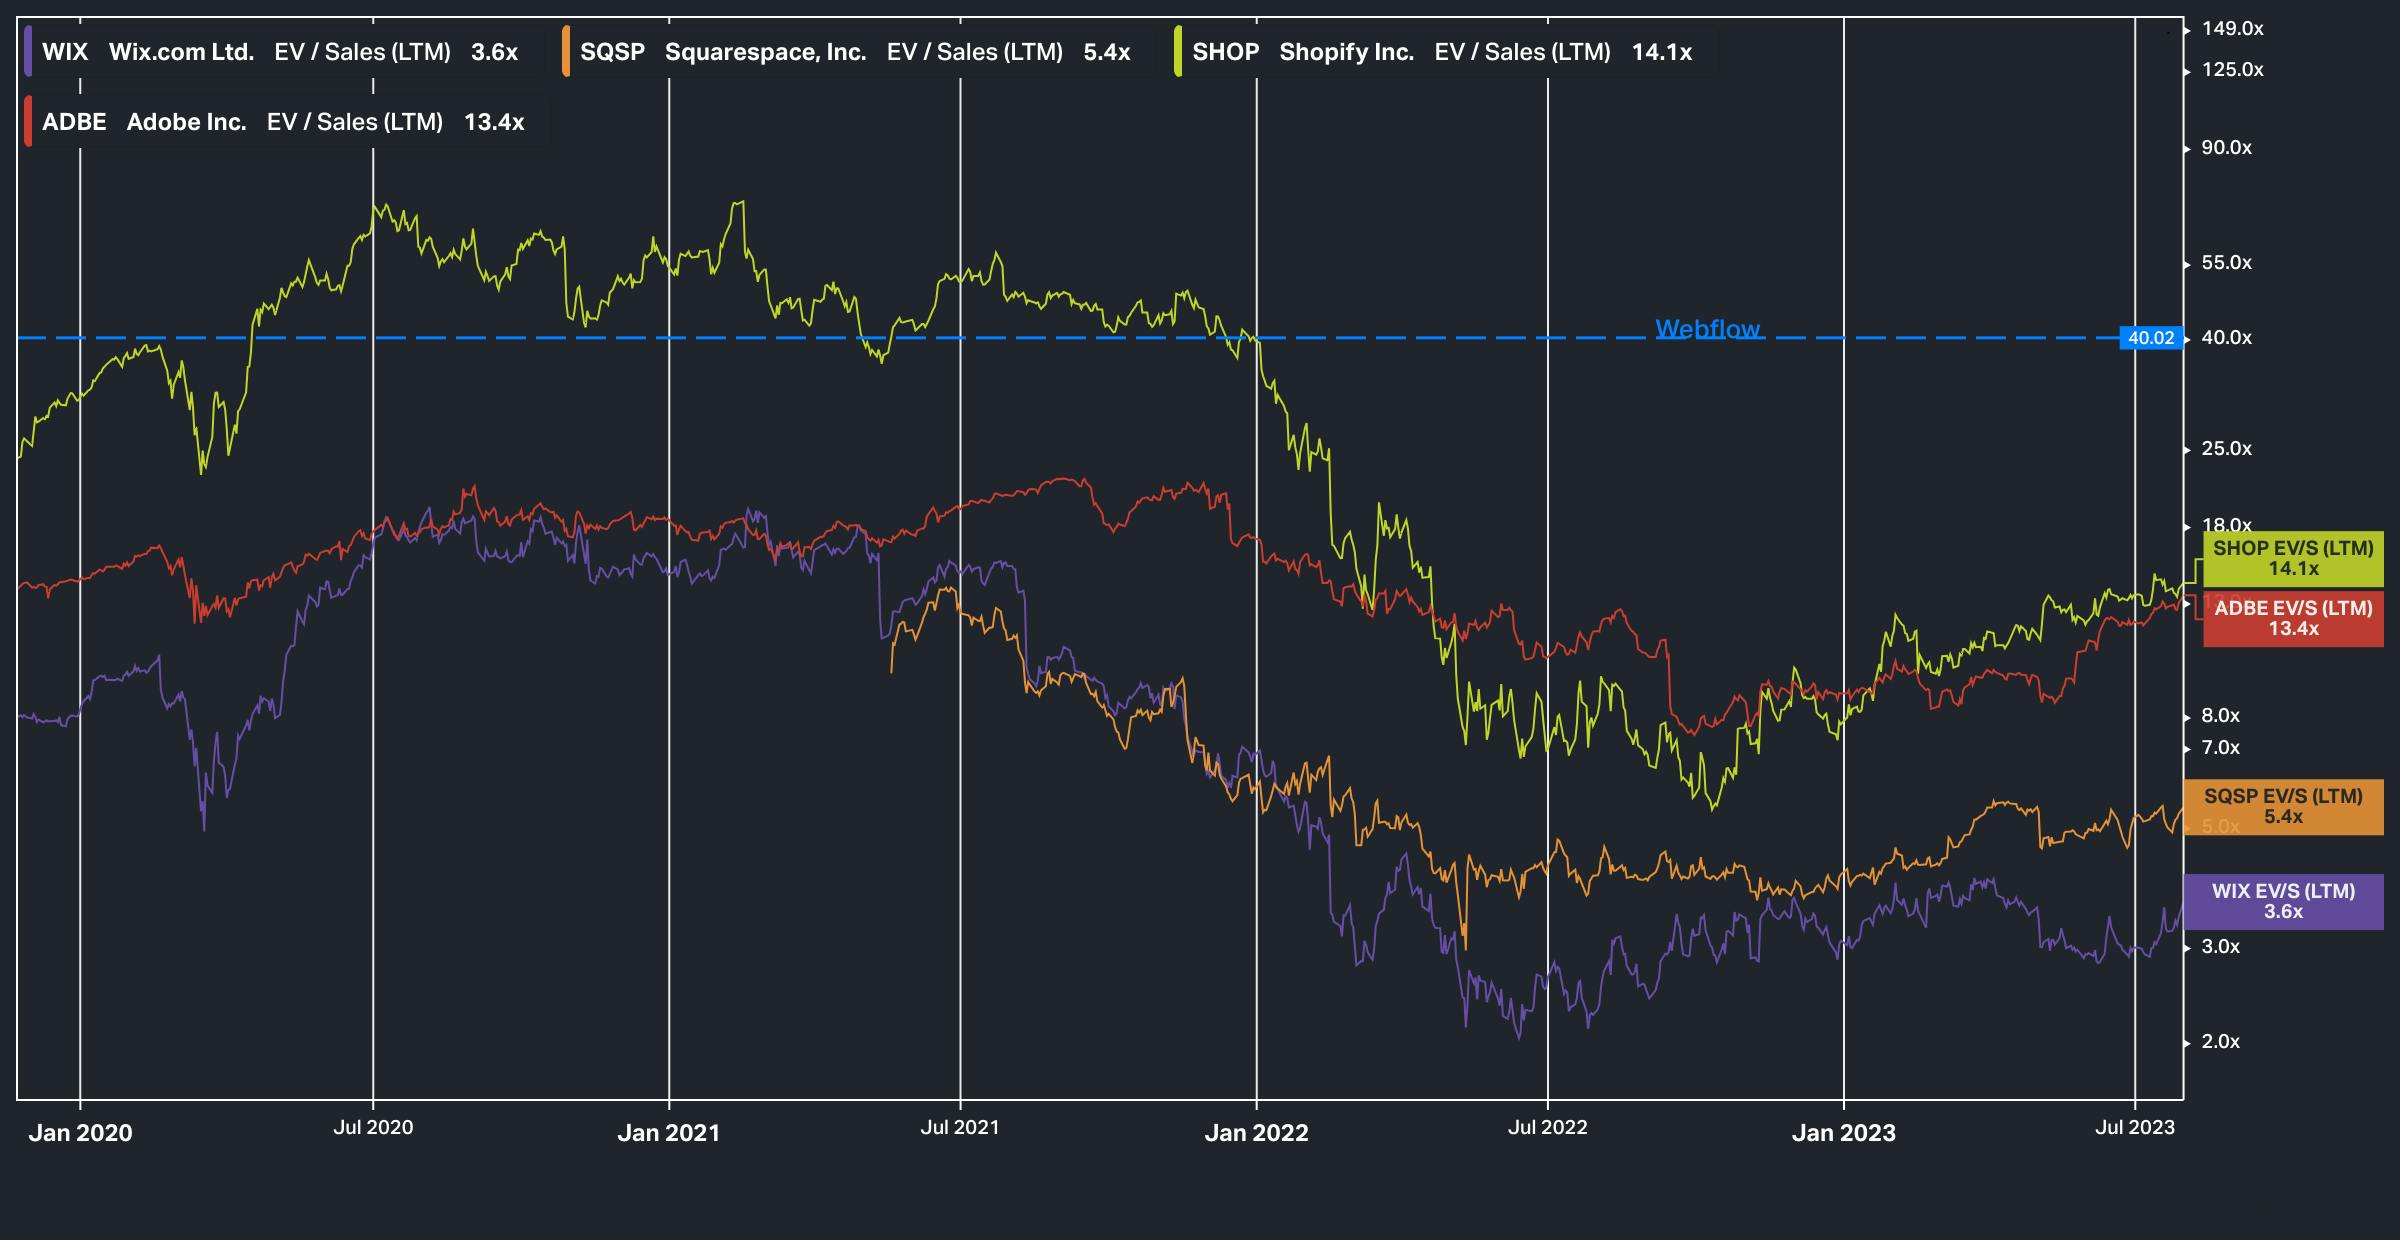Viewport: 2400px width, 1240px height.
Task: Click the Jan 2022 time axis label
Action: (x=1256, y=1132)
